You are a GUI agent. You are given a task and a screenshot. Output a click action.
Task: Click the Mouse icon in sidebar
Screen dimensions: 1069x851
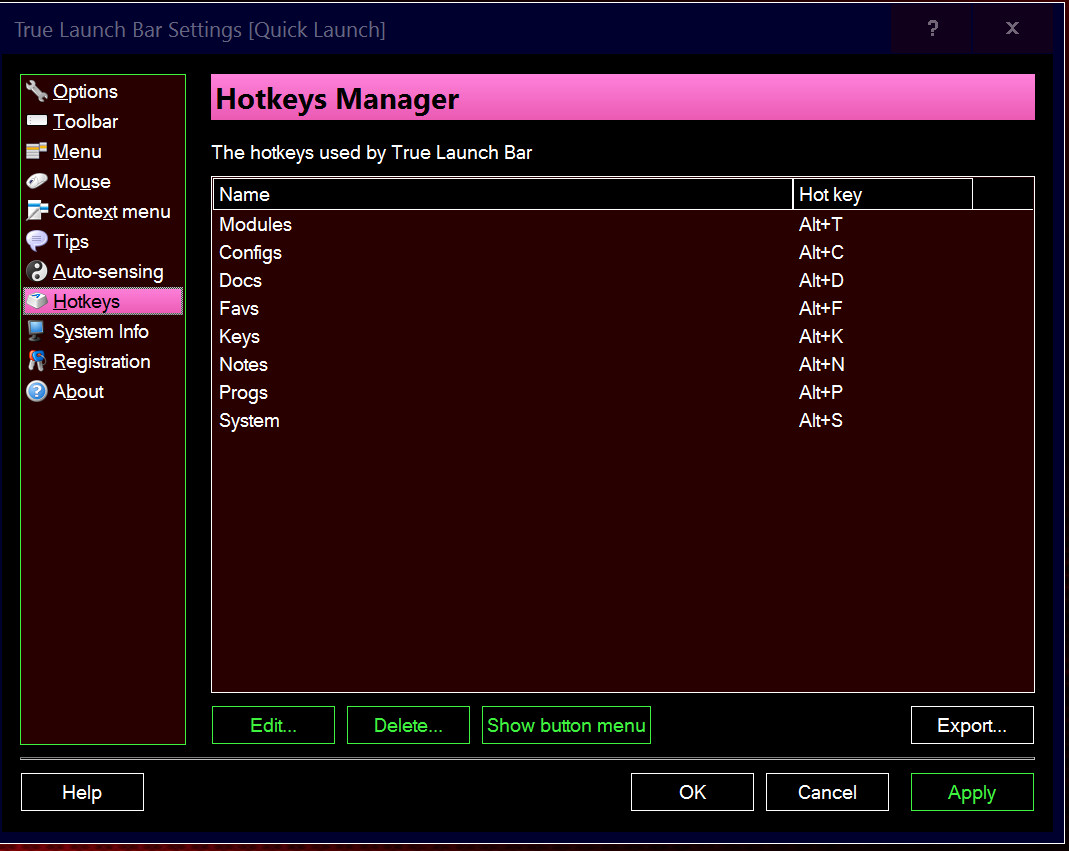click(37, 182)
